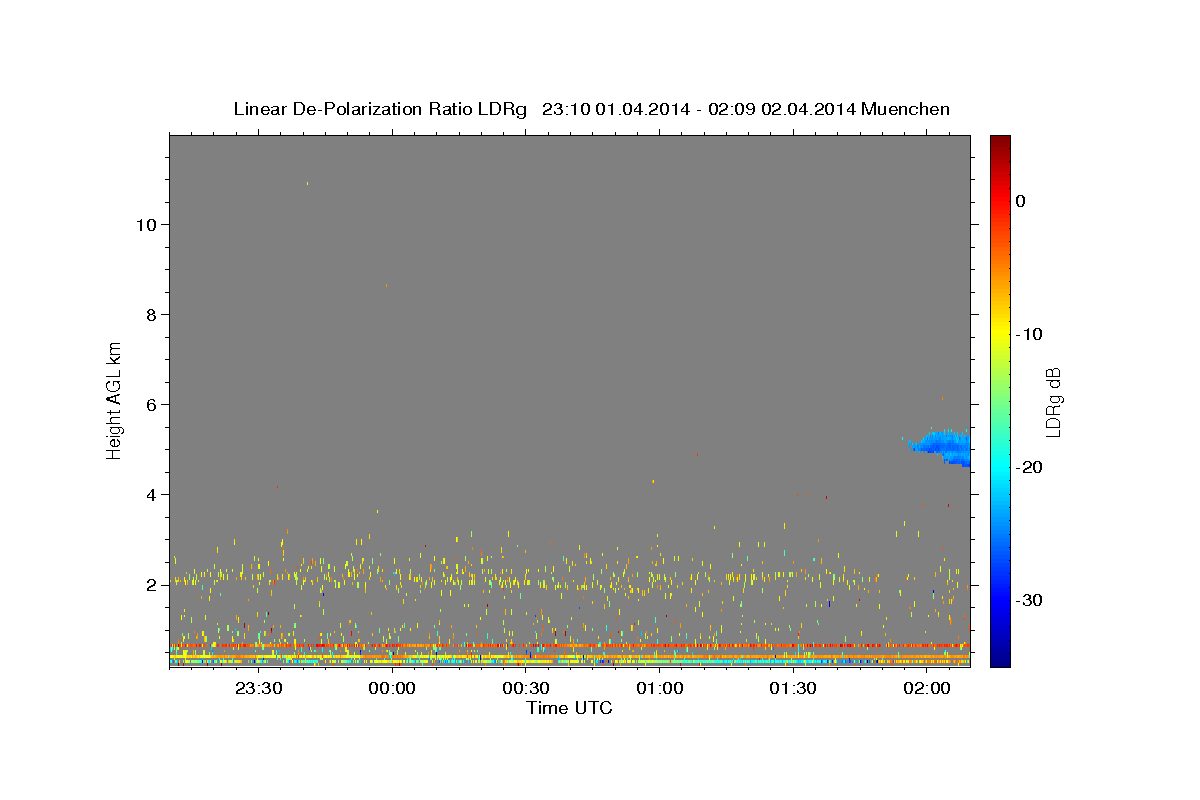Click the 10 km height tick label

coord(146,225)
